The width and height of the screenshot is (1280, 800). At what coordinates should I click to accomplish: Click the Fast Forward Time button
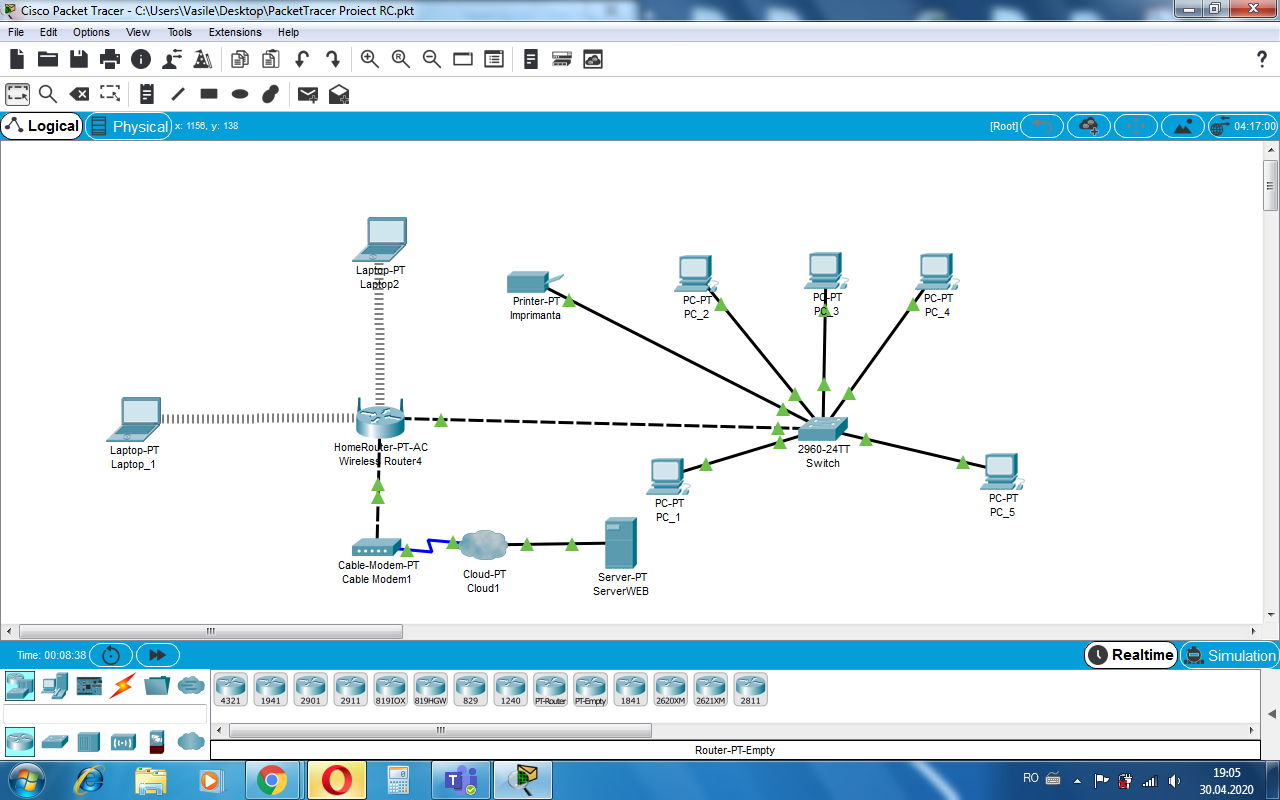pyautogui.click(x=158, y=655)
